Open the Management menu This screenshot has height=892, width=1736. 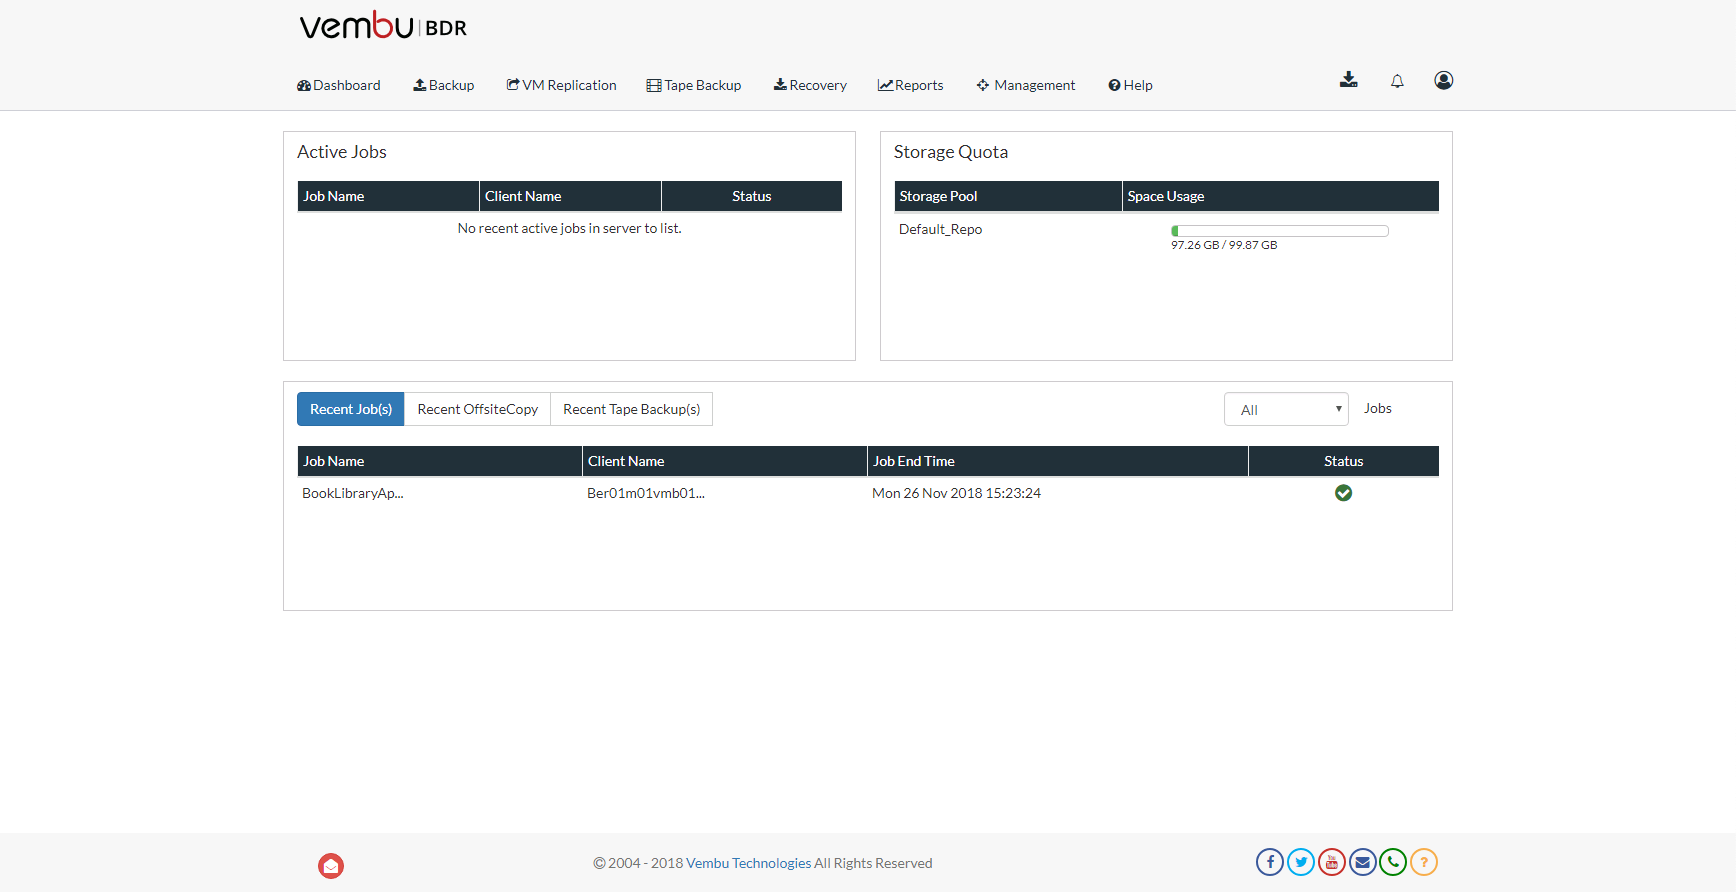[x=1026, y=85]
